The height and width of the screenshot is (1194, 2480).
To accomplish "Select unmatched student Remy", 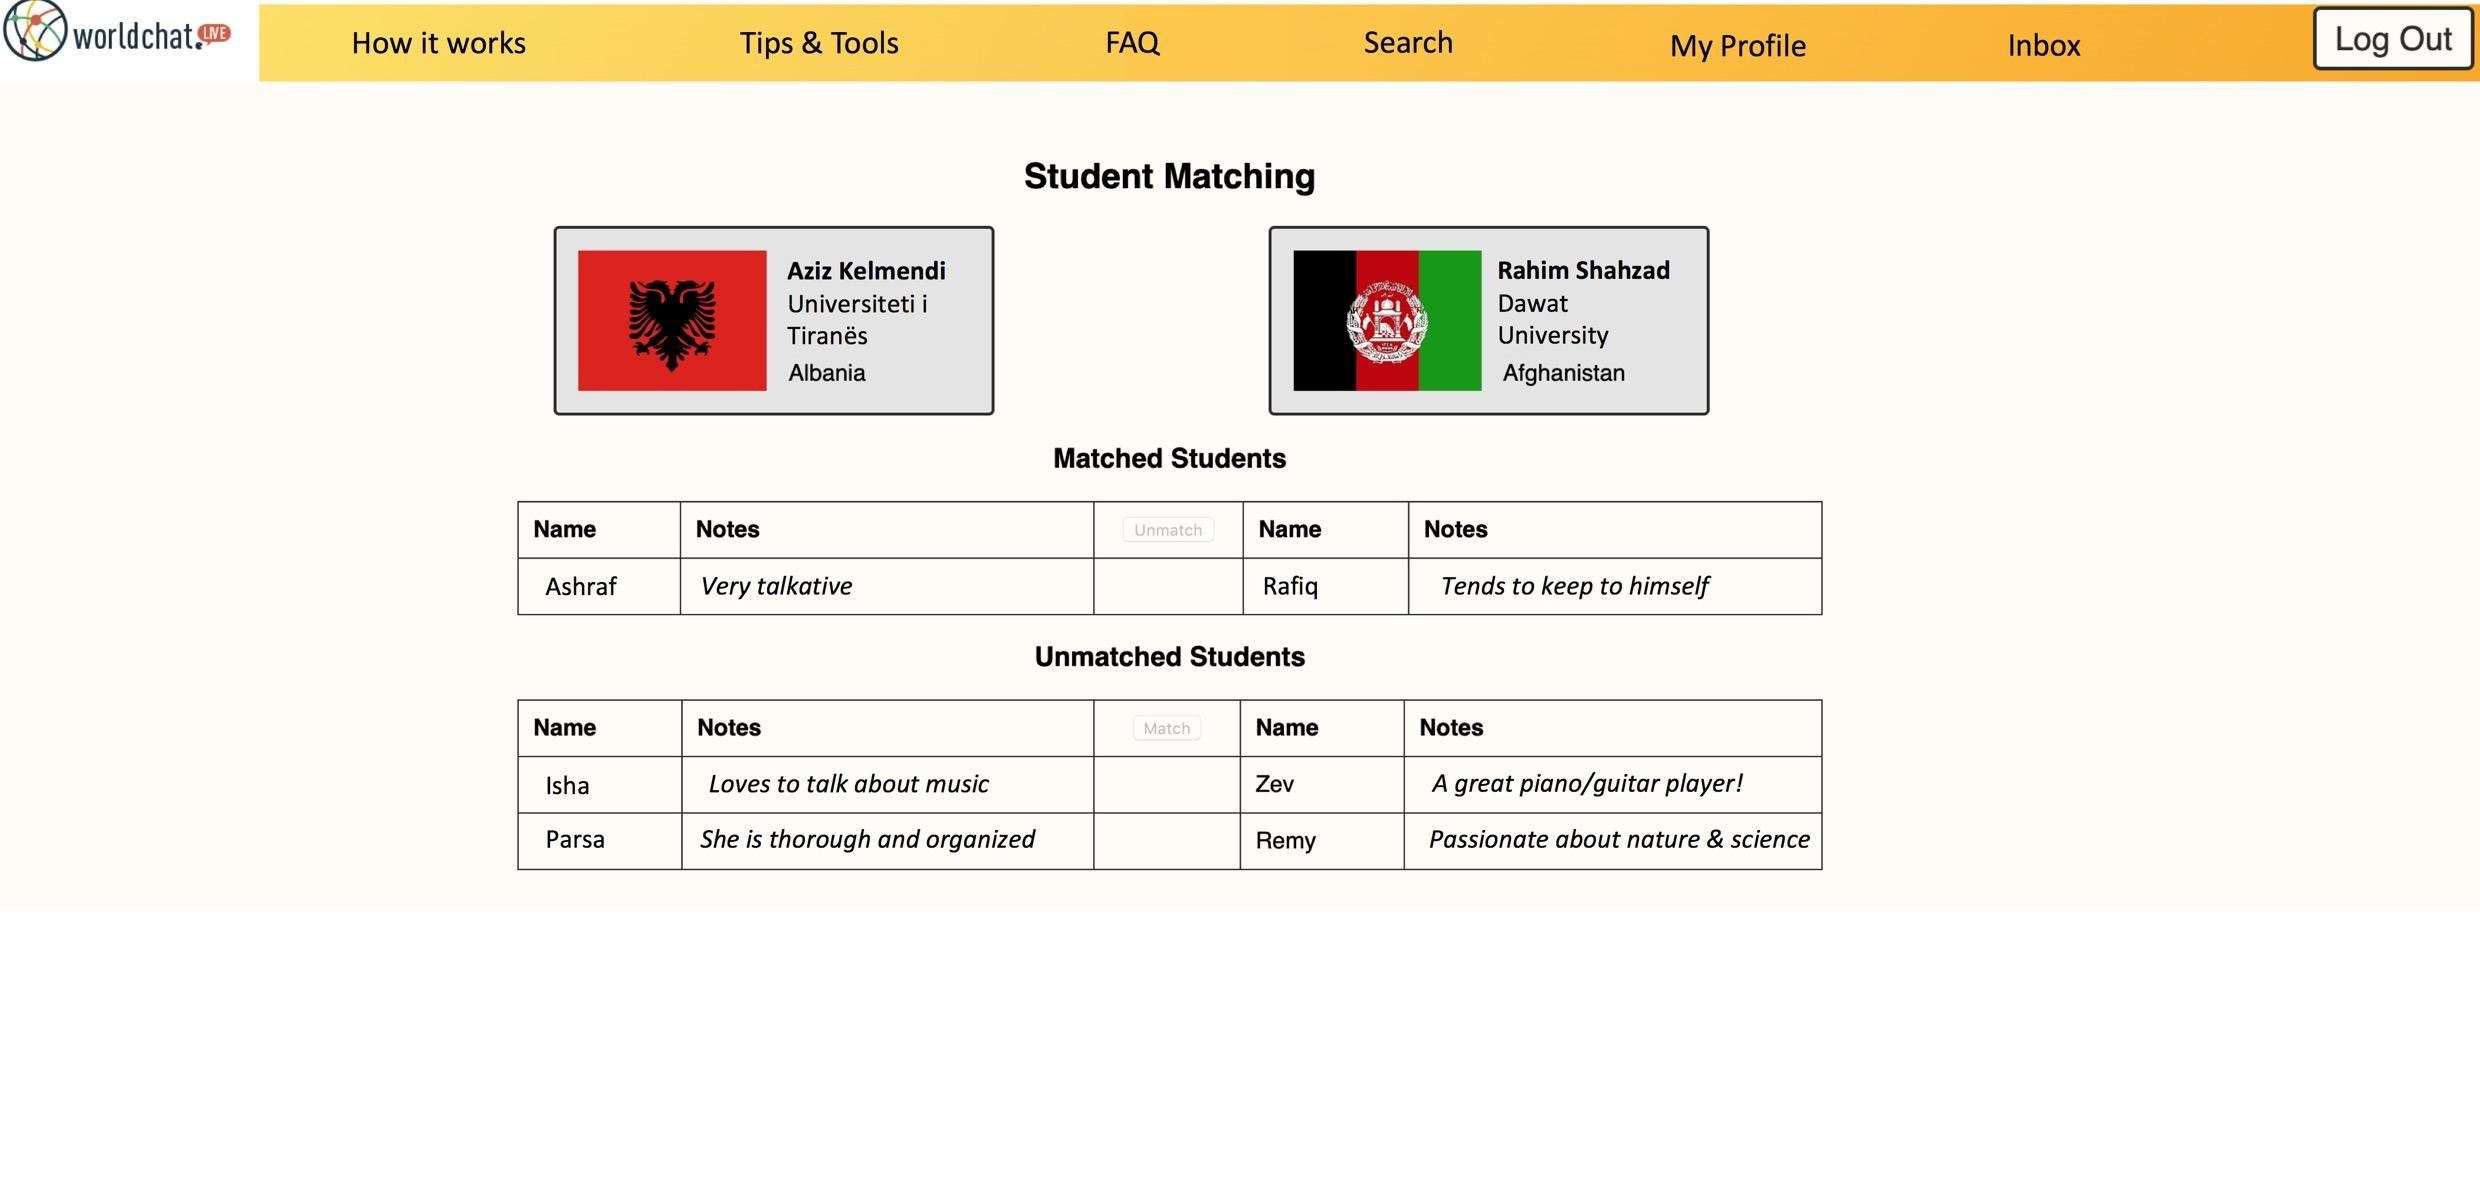I will point(1285,841).
